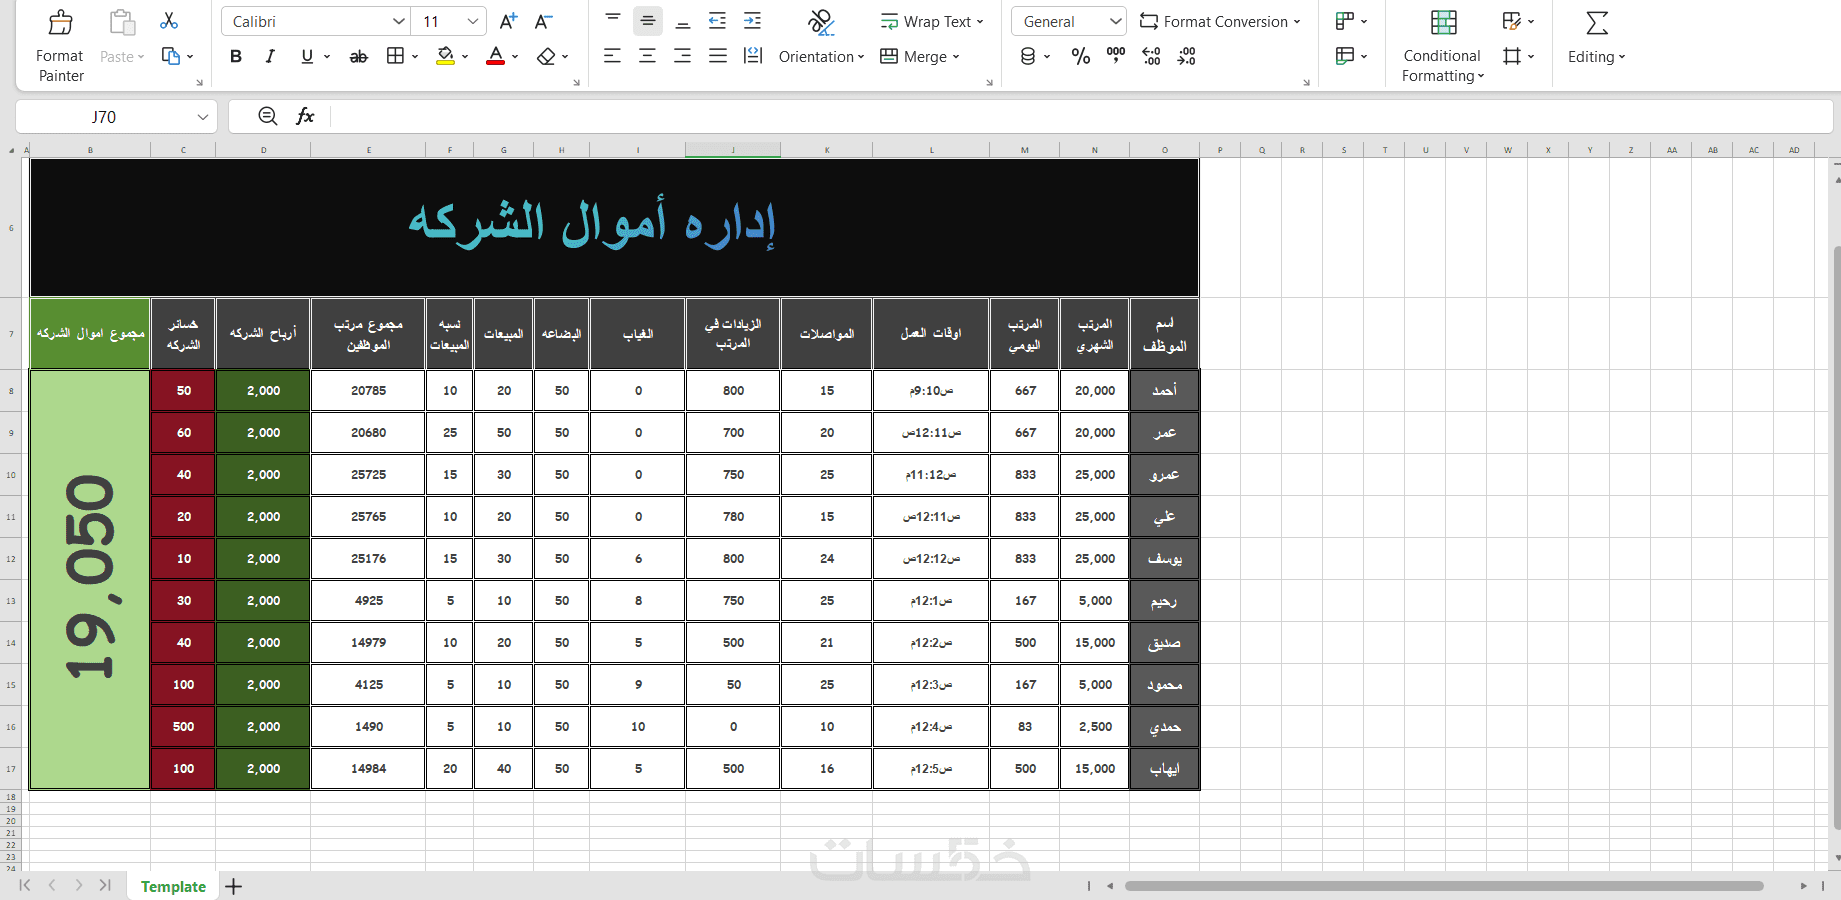The image size is (1841, 900).
Task: Click the Name Box field showing J70
Action: (104, 117)
